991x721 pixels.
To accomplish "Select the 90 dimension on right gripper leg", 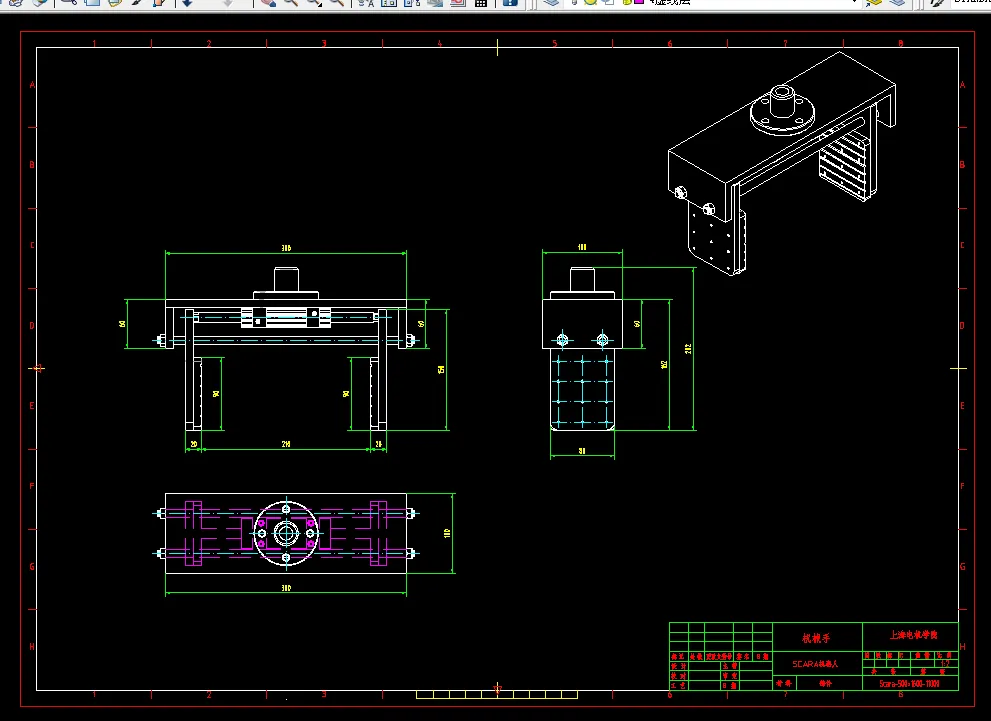I will click(346, 394).
